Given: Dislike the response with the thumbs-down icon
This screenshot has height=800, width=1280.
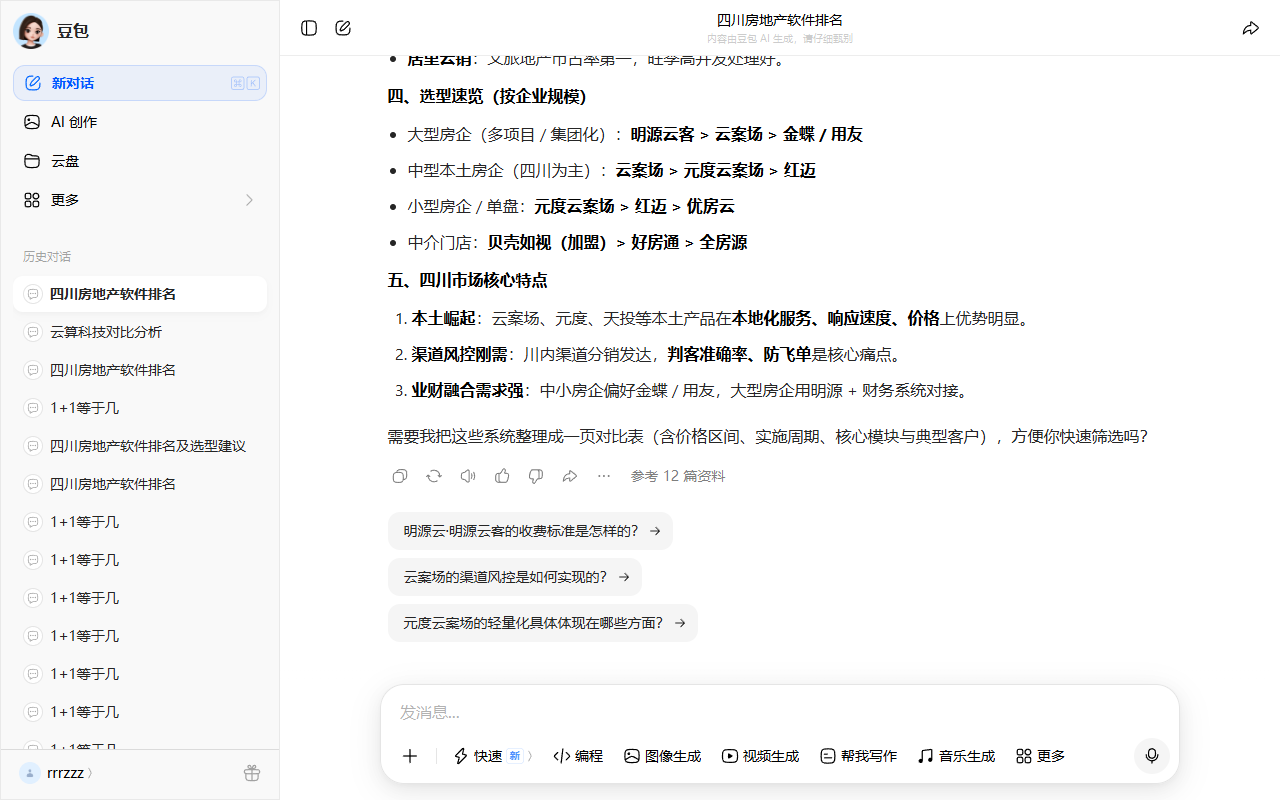Looking at the screenshot, I should (536, 476).
